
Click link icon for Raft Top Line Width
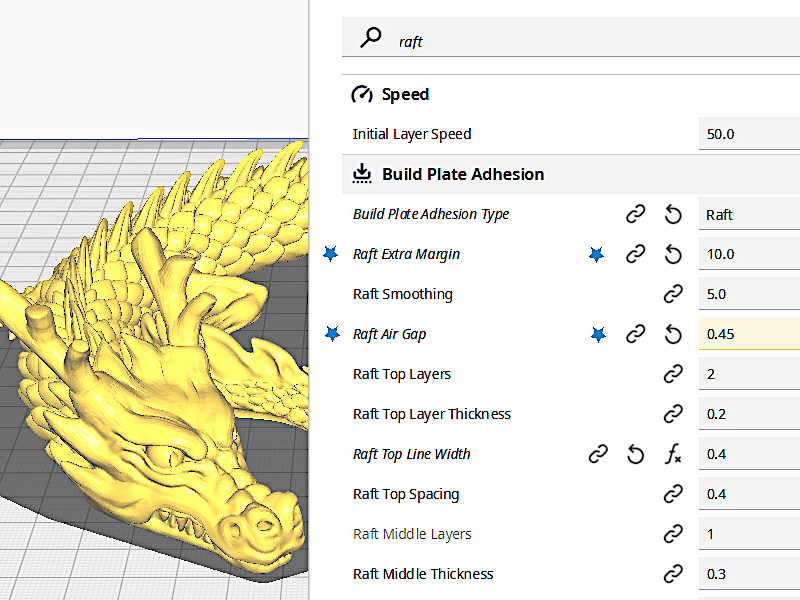pos(598,454)
